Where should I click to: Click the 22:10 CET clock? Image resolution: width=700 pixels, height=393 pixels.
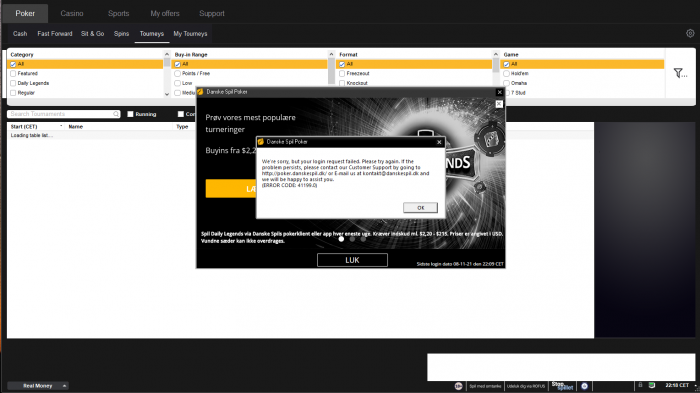point(677,385)
